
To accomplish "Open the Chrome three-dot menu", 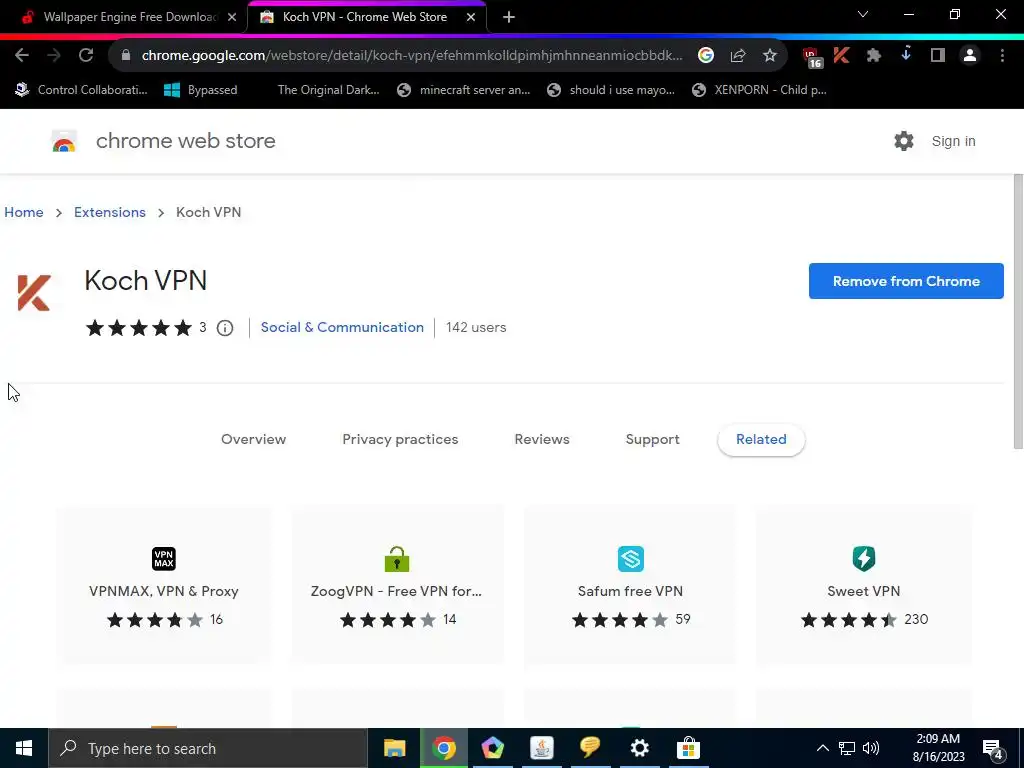I will [x=1002, y=56].
